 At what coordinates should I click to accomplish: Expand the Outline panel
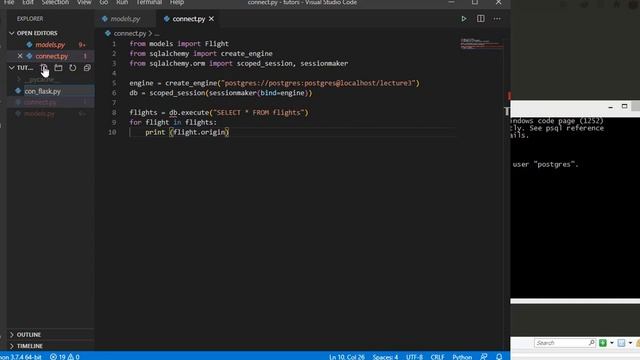pos(12,334)
